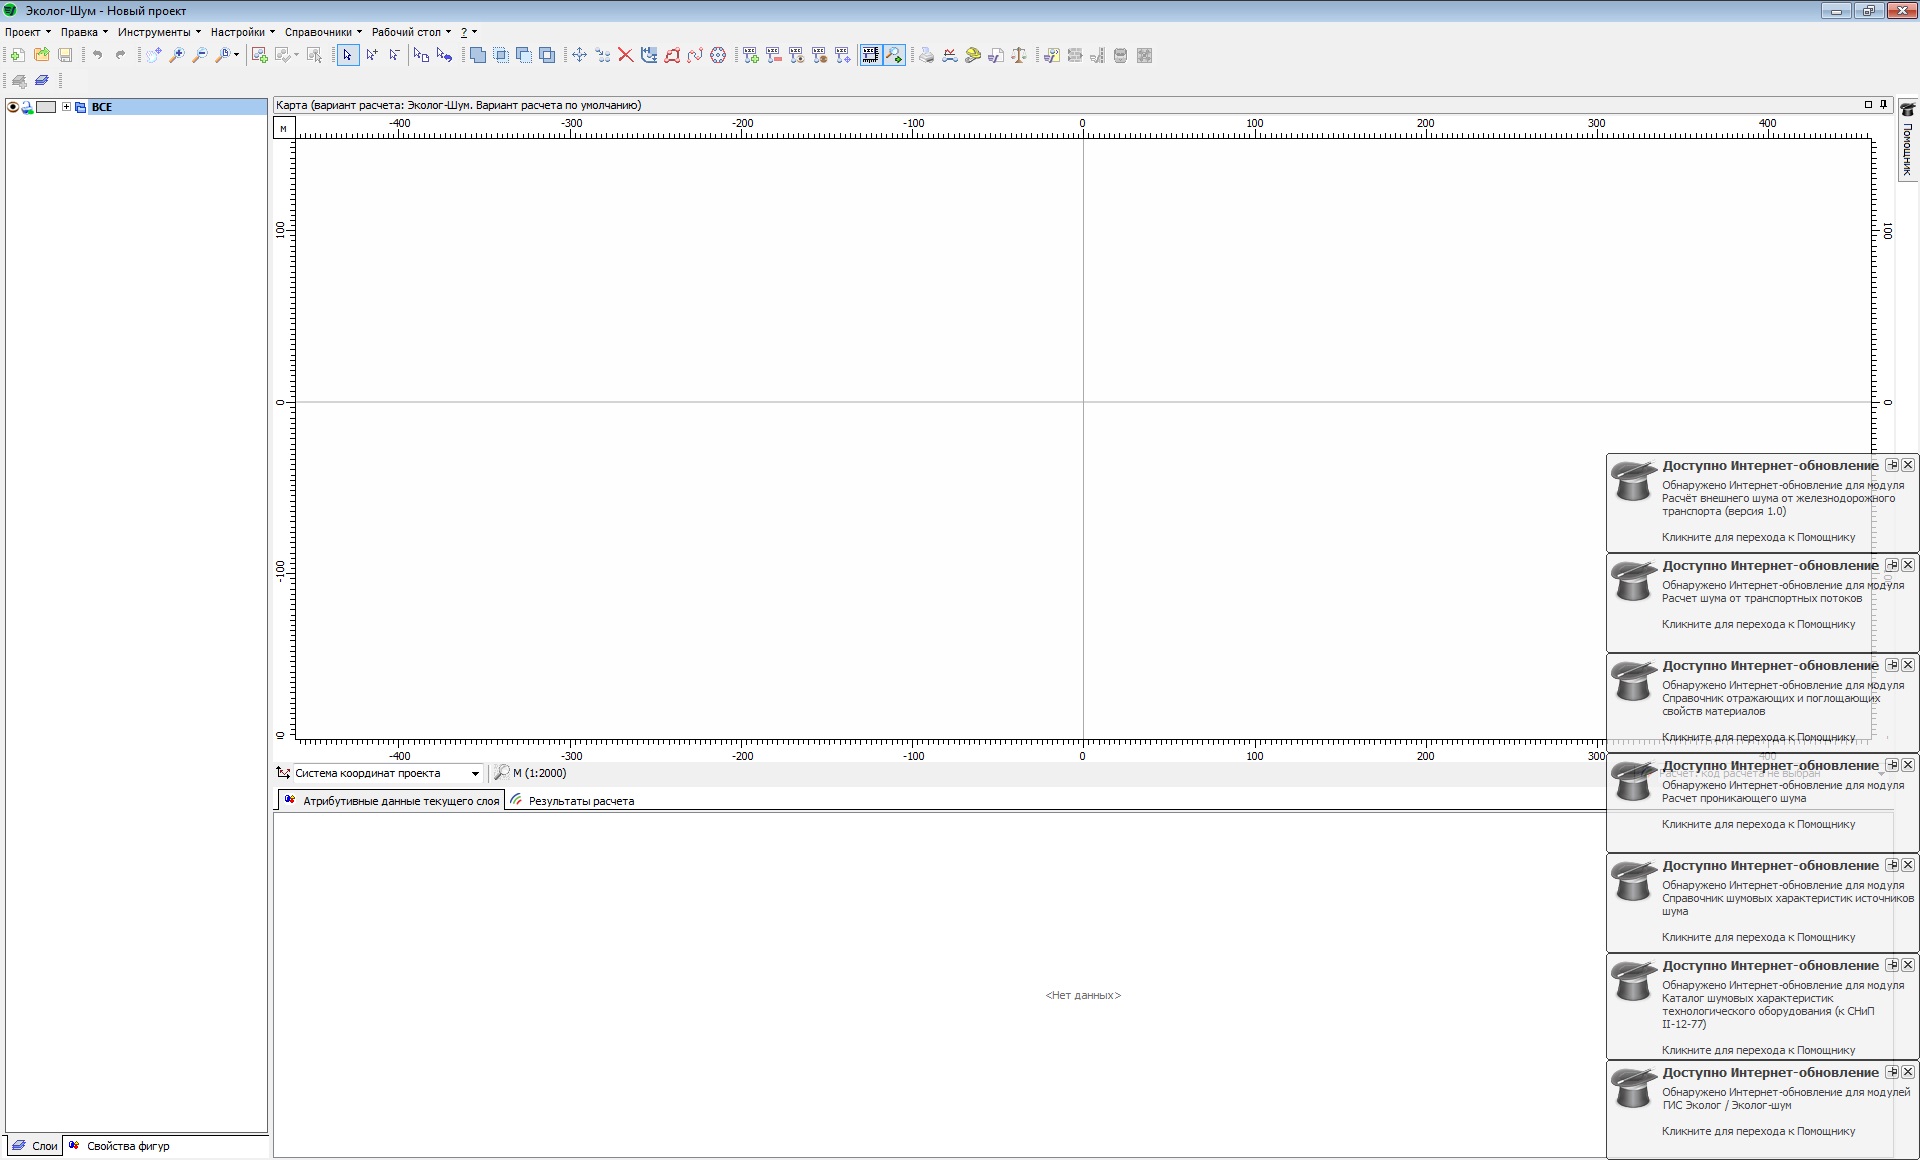The image size is (1920, 1160).
Task: Click the red X delete icon
Action: (626, 56)
